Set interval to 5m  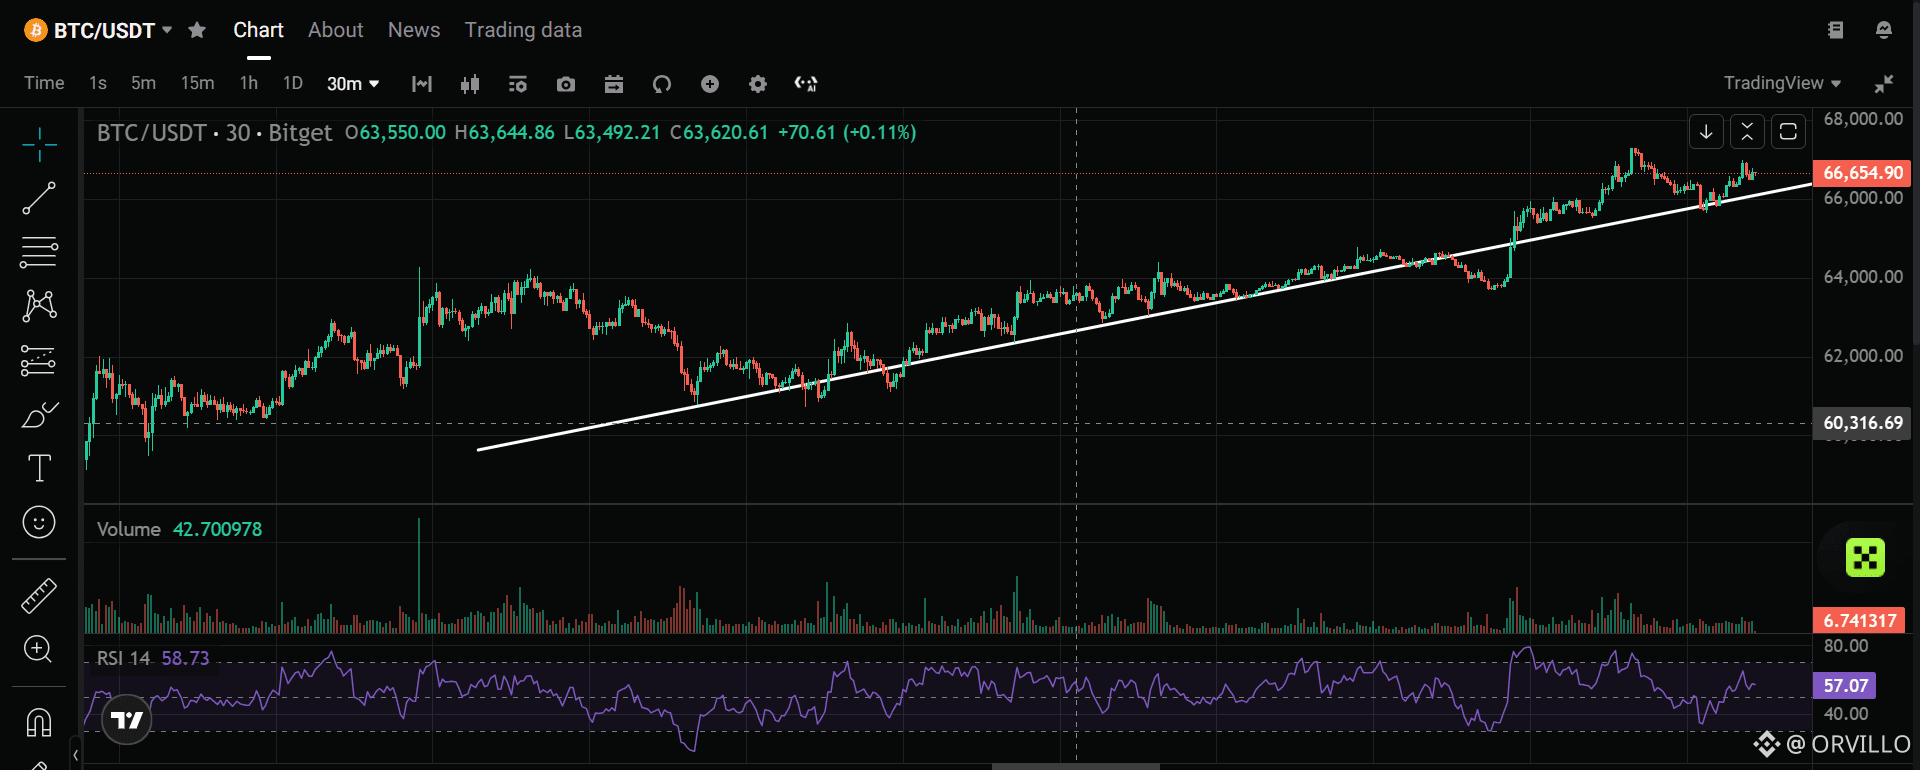(143, 83)
